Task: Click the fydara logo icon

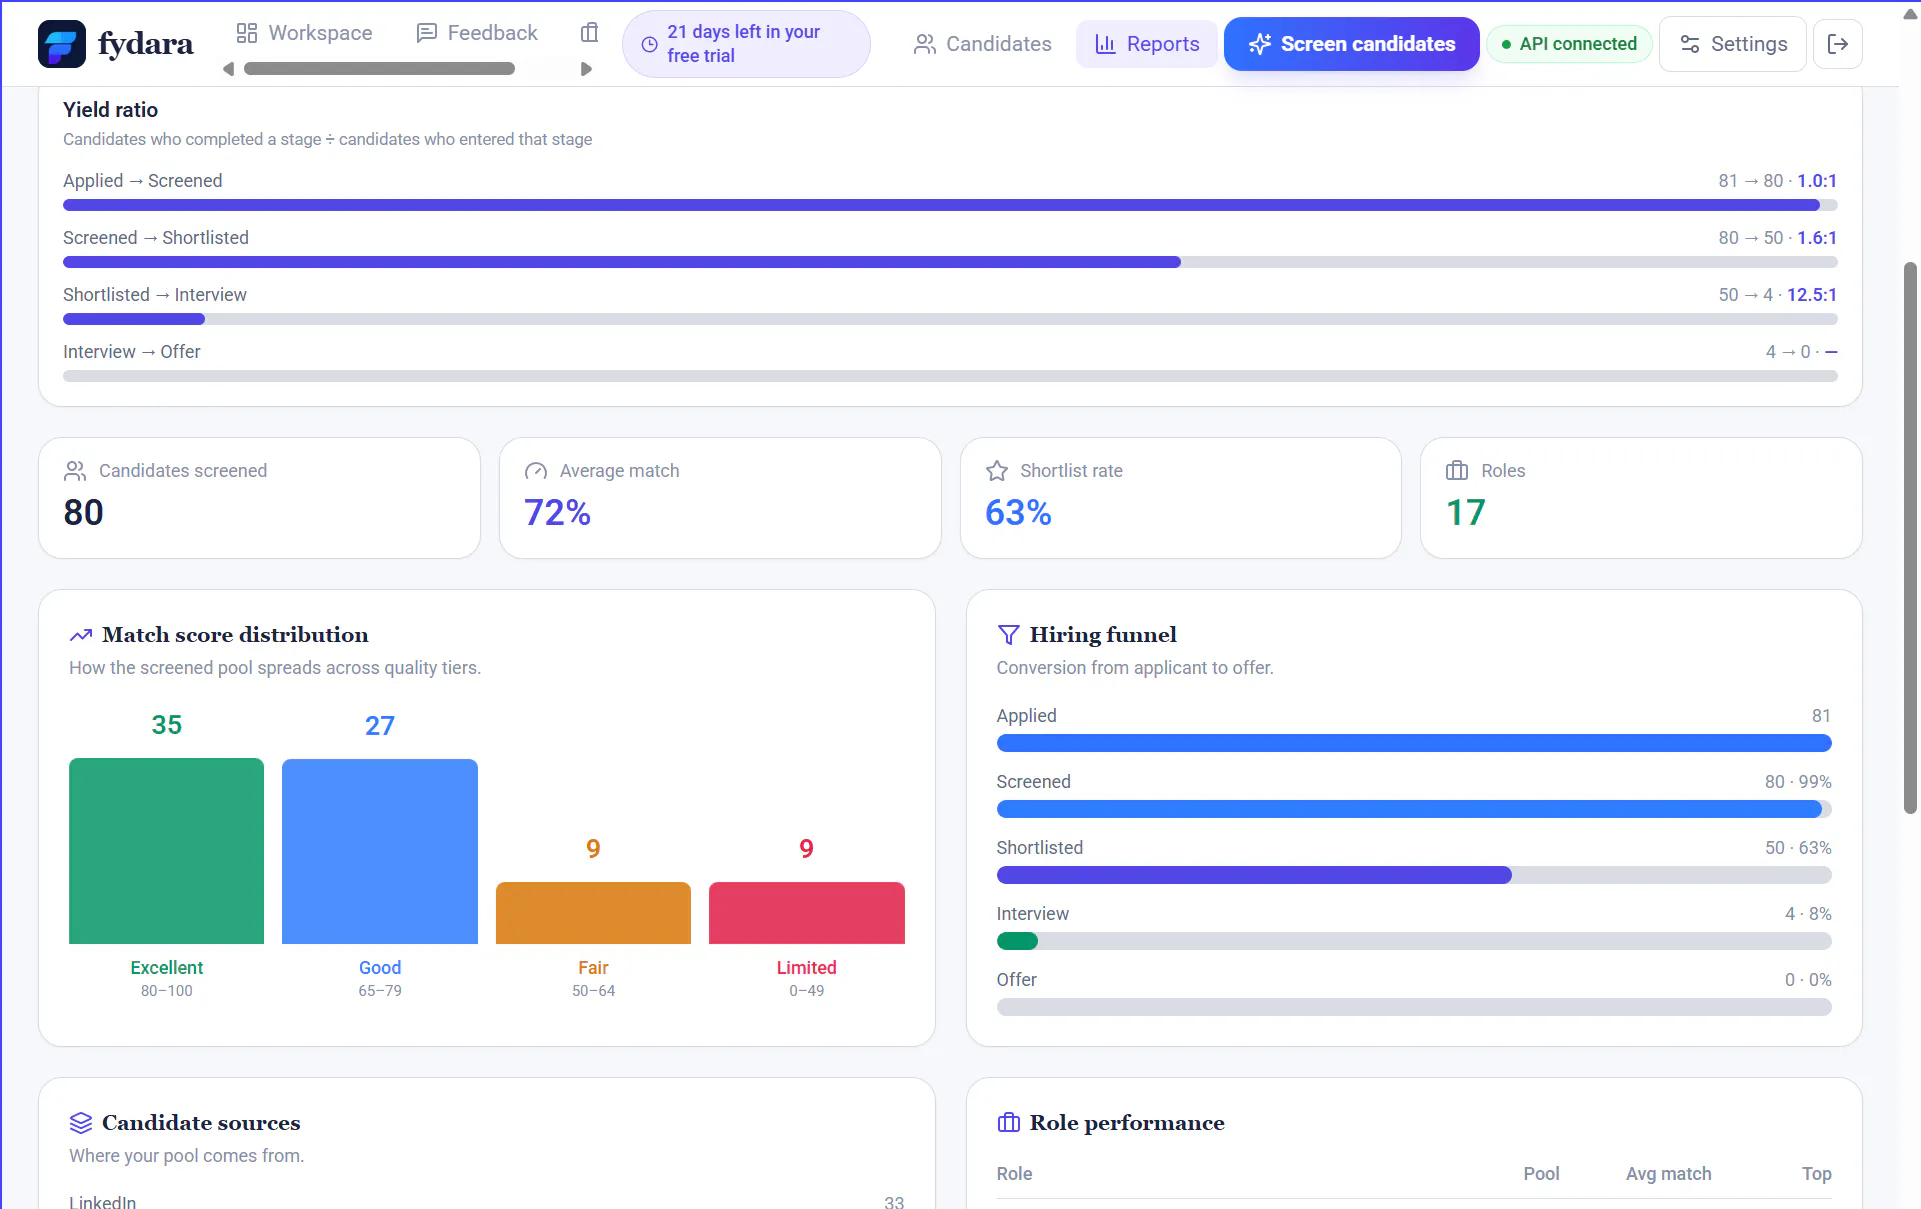Action: pyautogui.click(x=62, y=44)
